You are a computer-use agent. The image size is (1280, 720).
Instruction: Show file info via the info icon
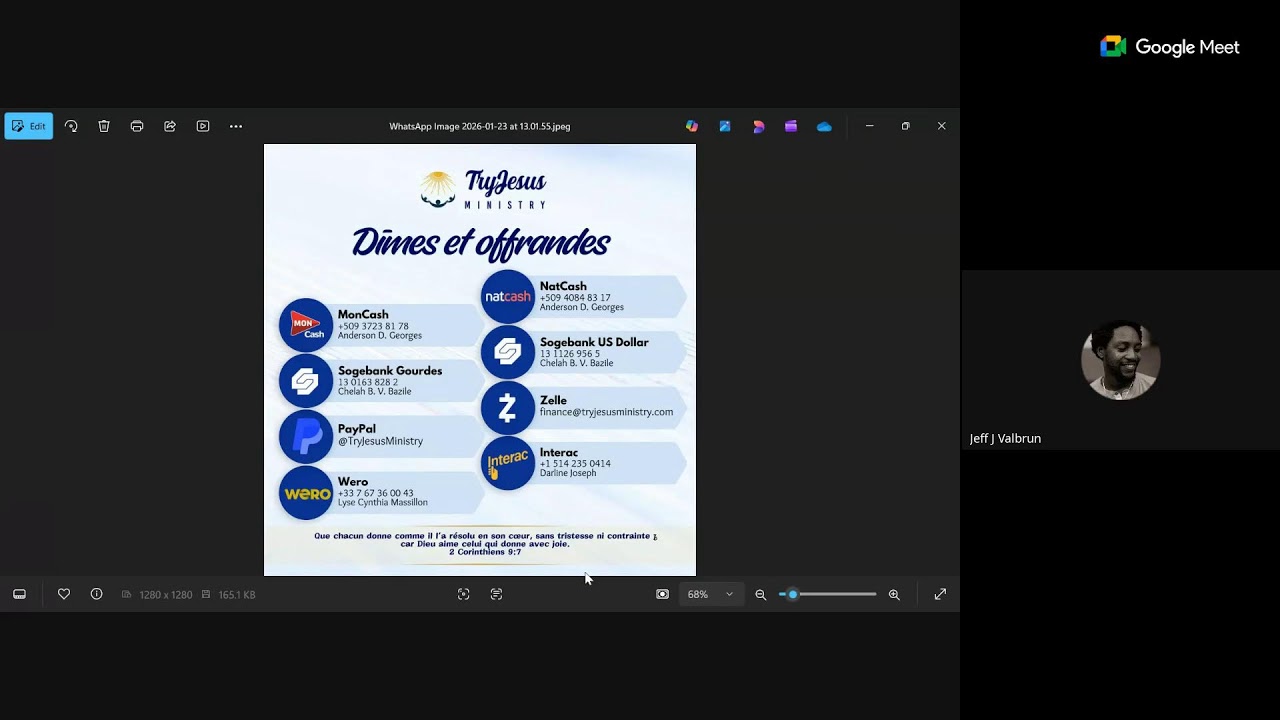pyautogui.click(x=97, y=594)
